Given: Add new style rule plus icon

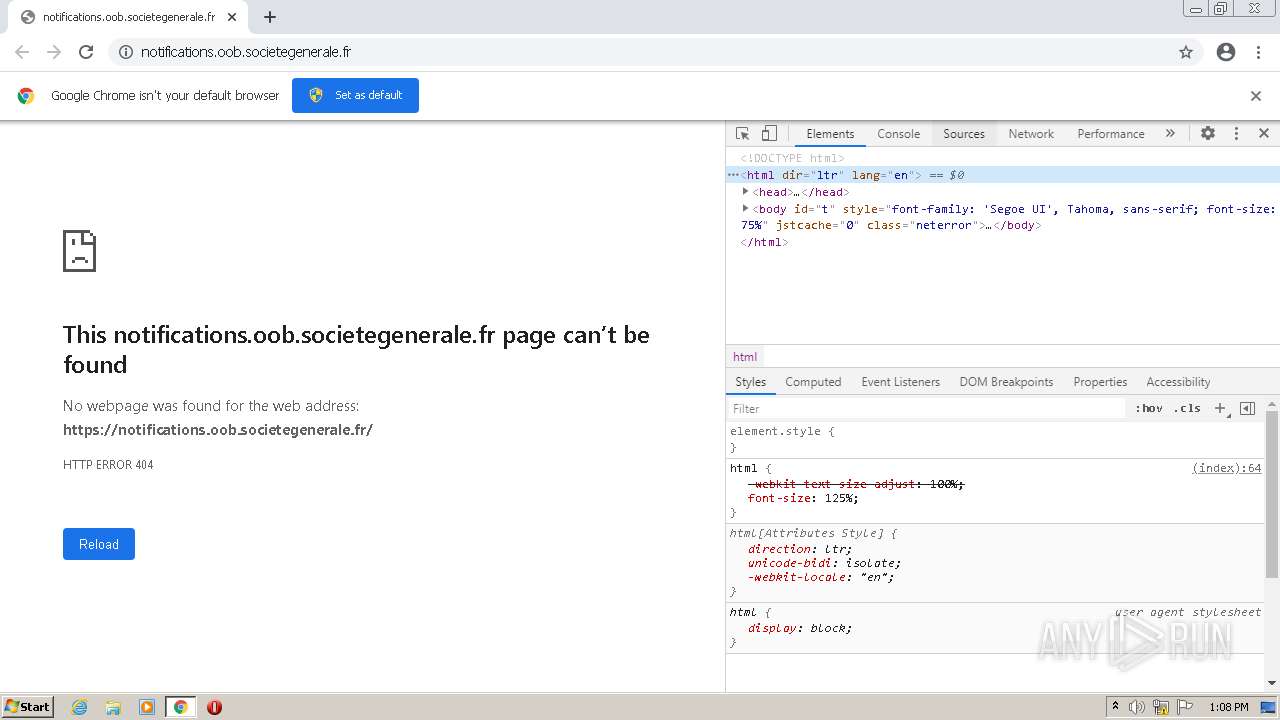Looking at the screenshot, I should [1220, 408].
